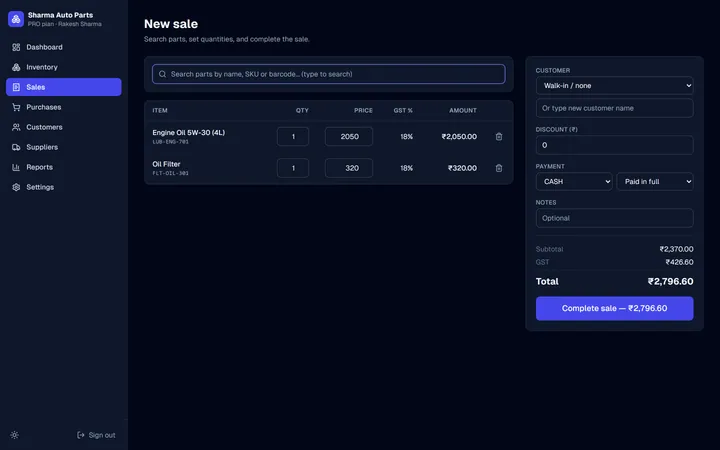The image size is (720, 450).
Task: Click the Discount amount field
Action: pyautogui.click(x=614, y=145)
